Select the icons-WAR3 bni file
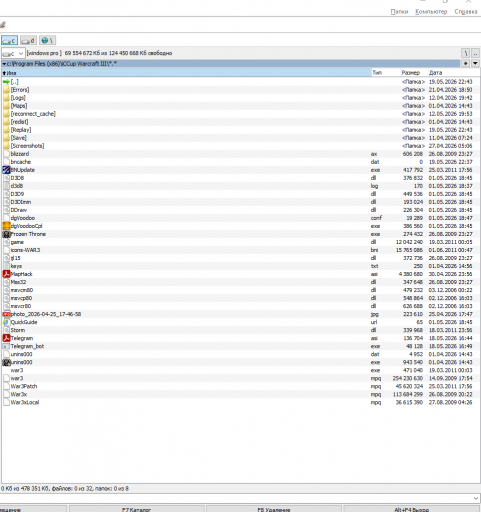481x512 pixels. [240, 250]
